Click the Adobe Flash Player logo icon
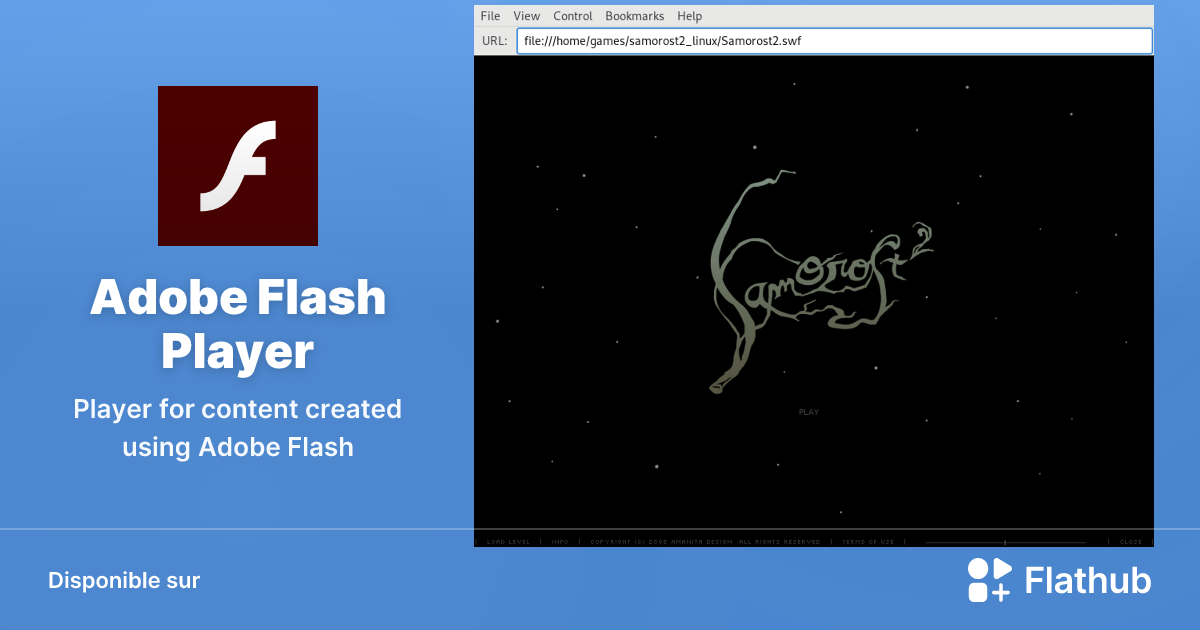The width and height of the screenshot is (1200, 630). 237,165
